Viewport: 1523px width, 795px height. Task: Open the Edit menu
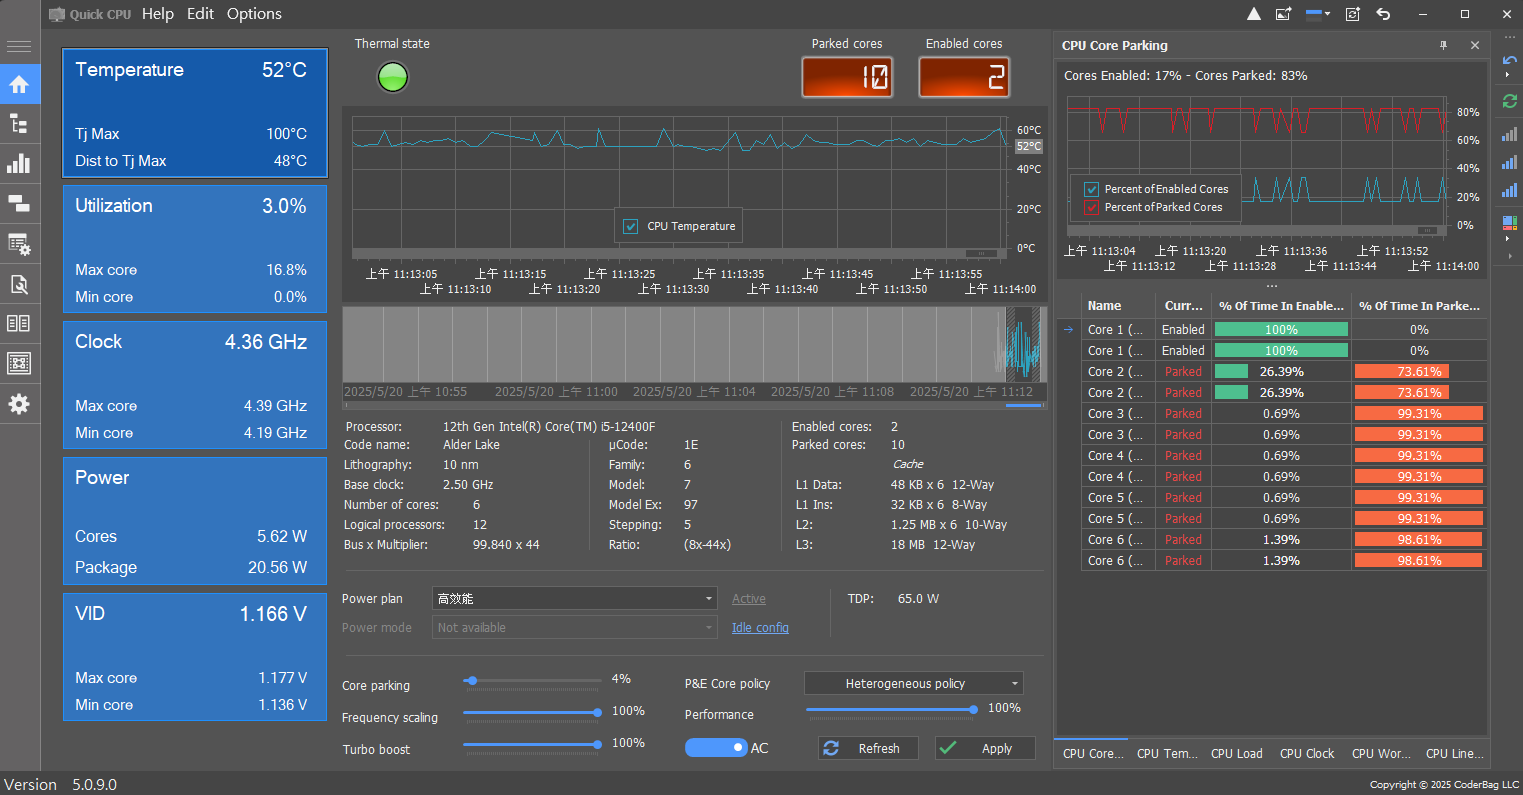pos(201,14)
